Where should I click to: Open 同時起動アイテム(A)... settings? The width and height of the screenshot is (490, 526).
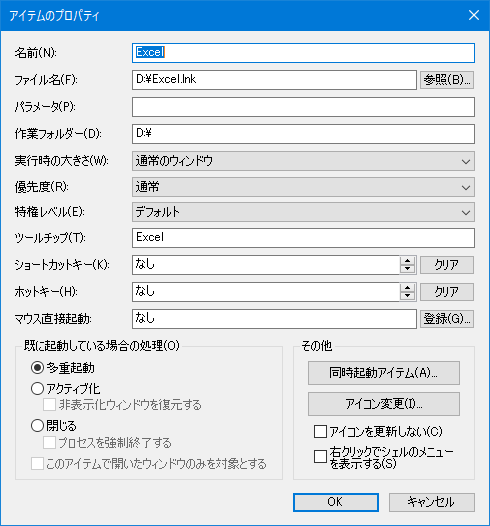click(x=384, y=373)
